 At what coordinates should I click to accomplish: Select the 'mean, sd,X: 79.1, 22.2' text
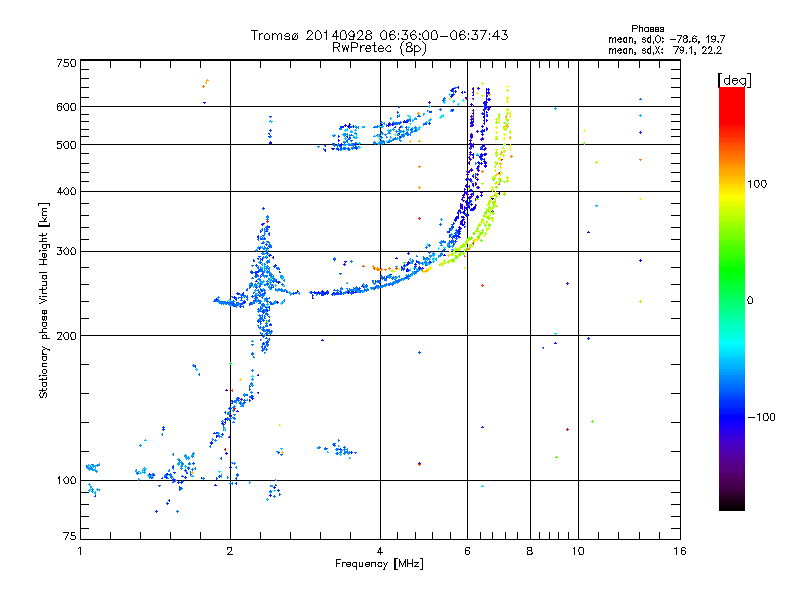tap(665, 50)
